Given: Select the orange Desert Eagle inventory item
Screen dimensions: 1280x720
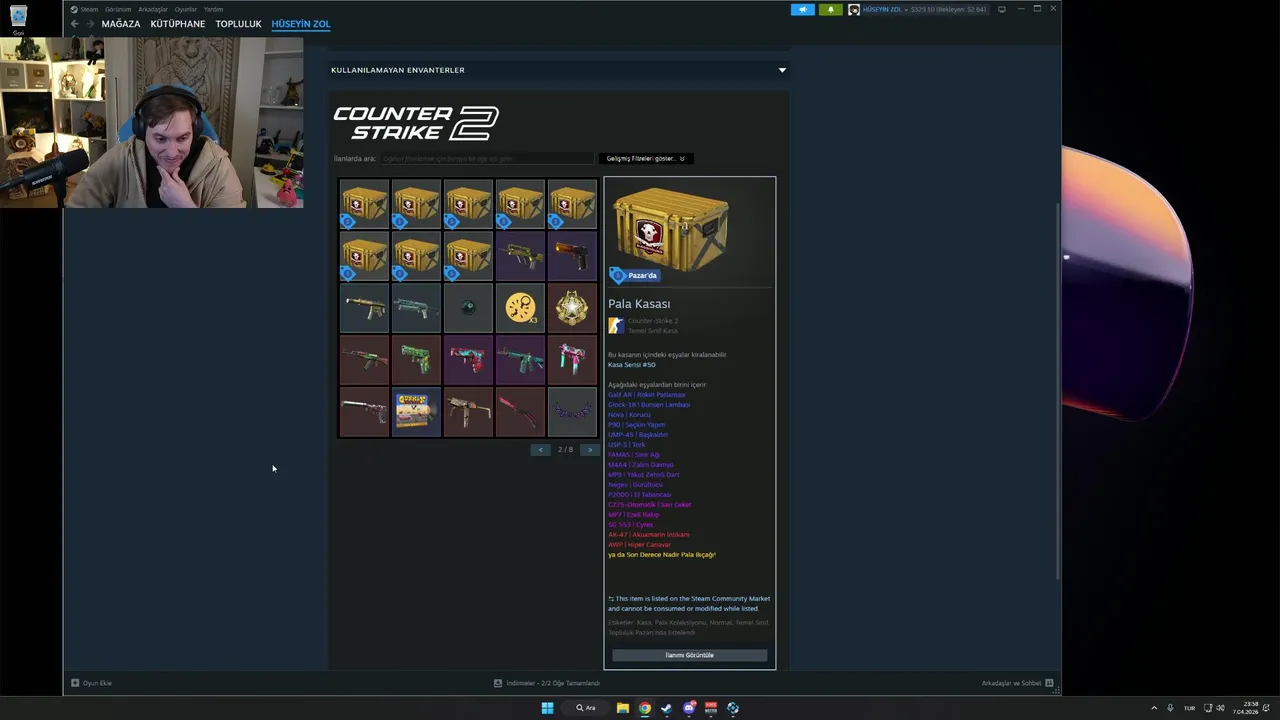Looking at the screenshot, I should 572,256.
